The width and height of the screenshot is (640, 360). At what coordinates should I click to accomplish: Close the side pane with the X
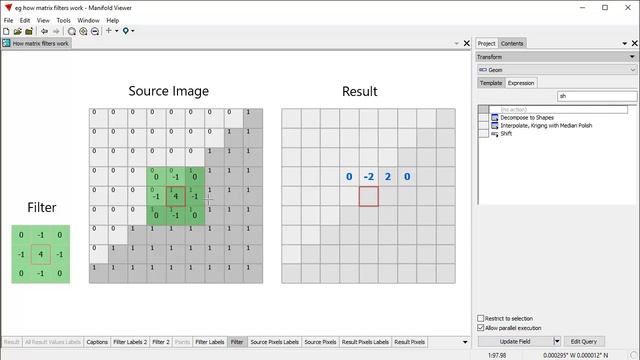[635, 43]
